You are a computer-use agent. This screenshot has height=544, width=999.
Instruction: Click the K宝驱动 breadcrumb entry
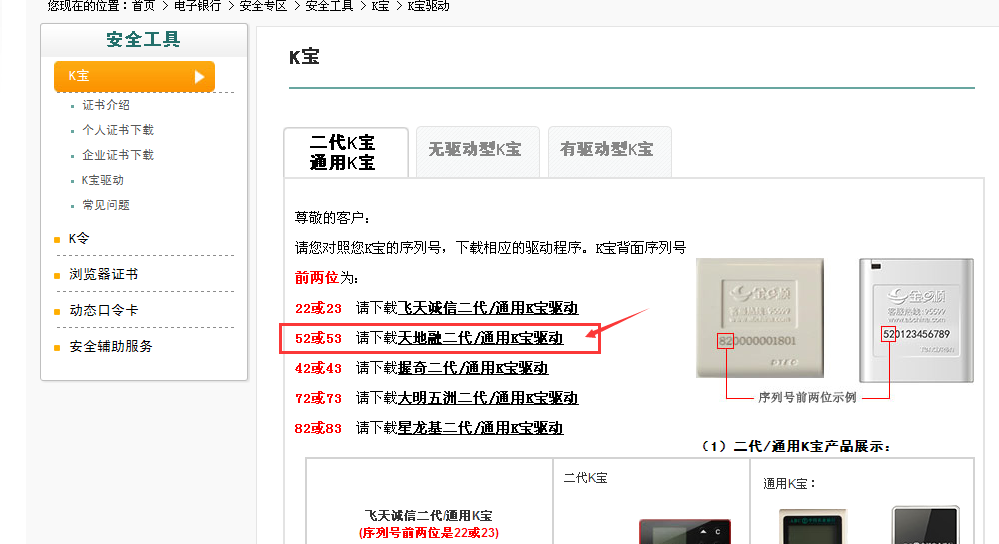pyautogui.click(x=428, y=6)
